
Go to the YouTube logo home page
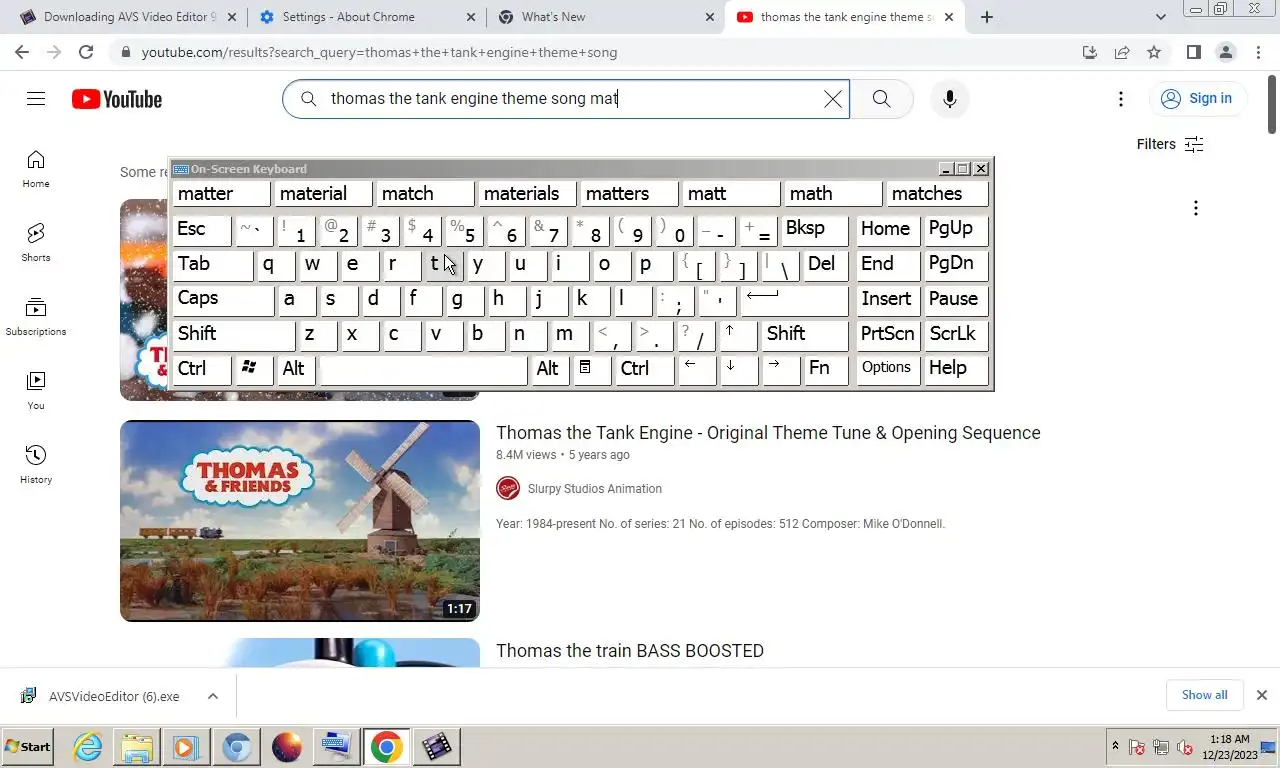(x=116, y=99)
